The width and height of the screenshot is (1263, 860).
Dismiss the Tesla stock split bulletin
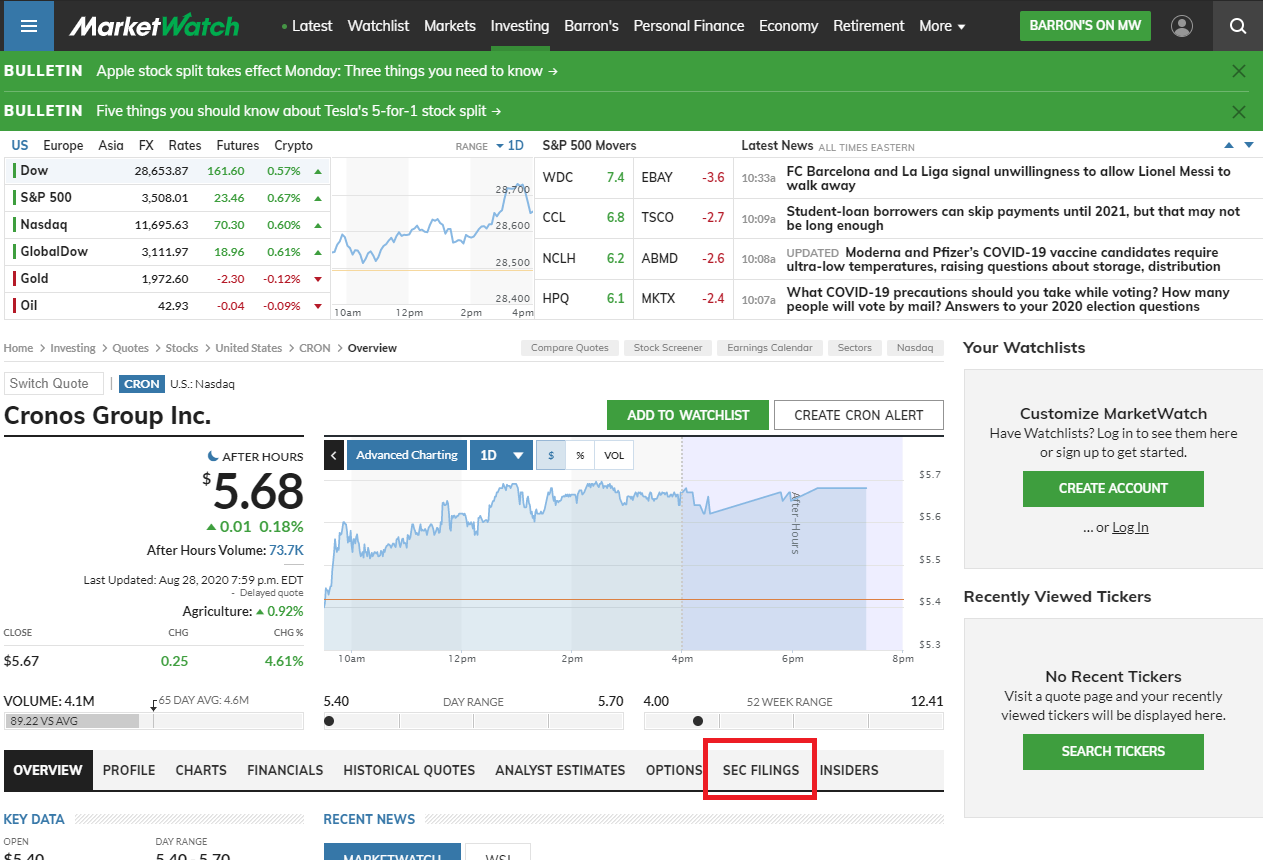point(1239,111)
